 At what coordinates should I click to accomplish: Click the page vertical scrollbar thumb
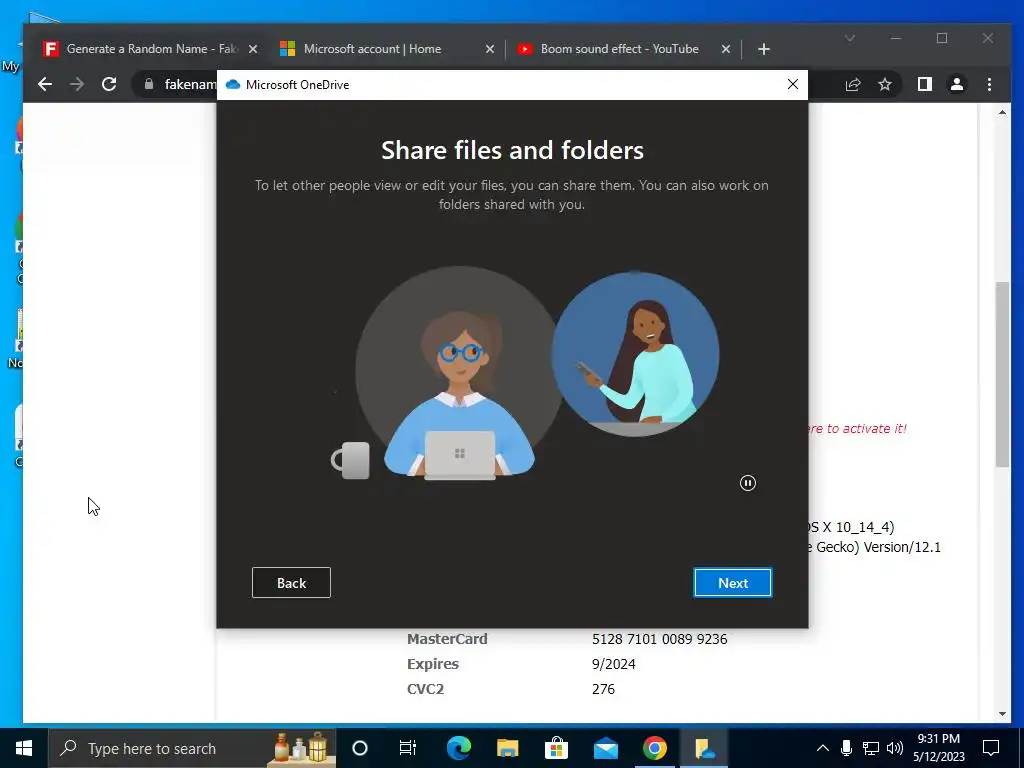[1002, 374]
